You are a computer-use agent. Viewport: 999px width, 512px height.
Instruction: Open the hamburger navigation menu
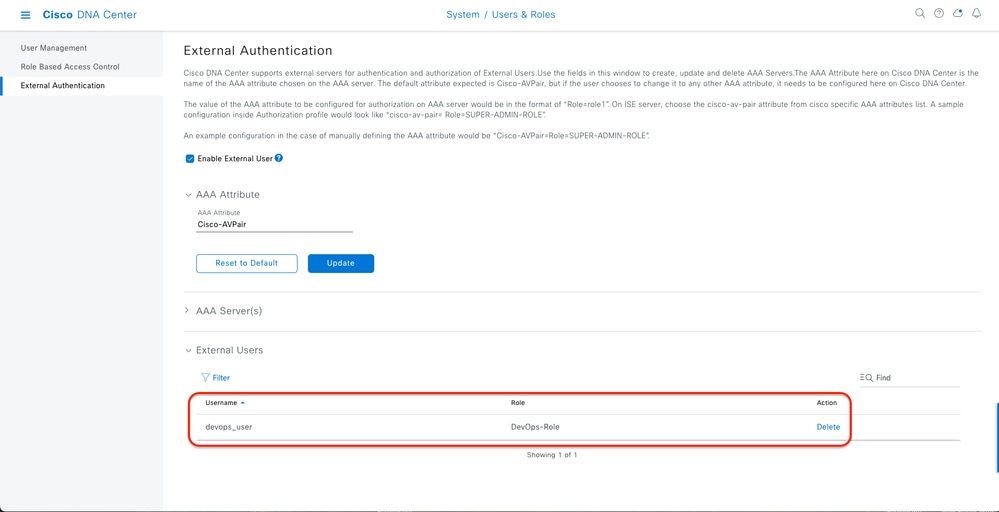click(25, 15)
